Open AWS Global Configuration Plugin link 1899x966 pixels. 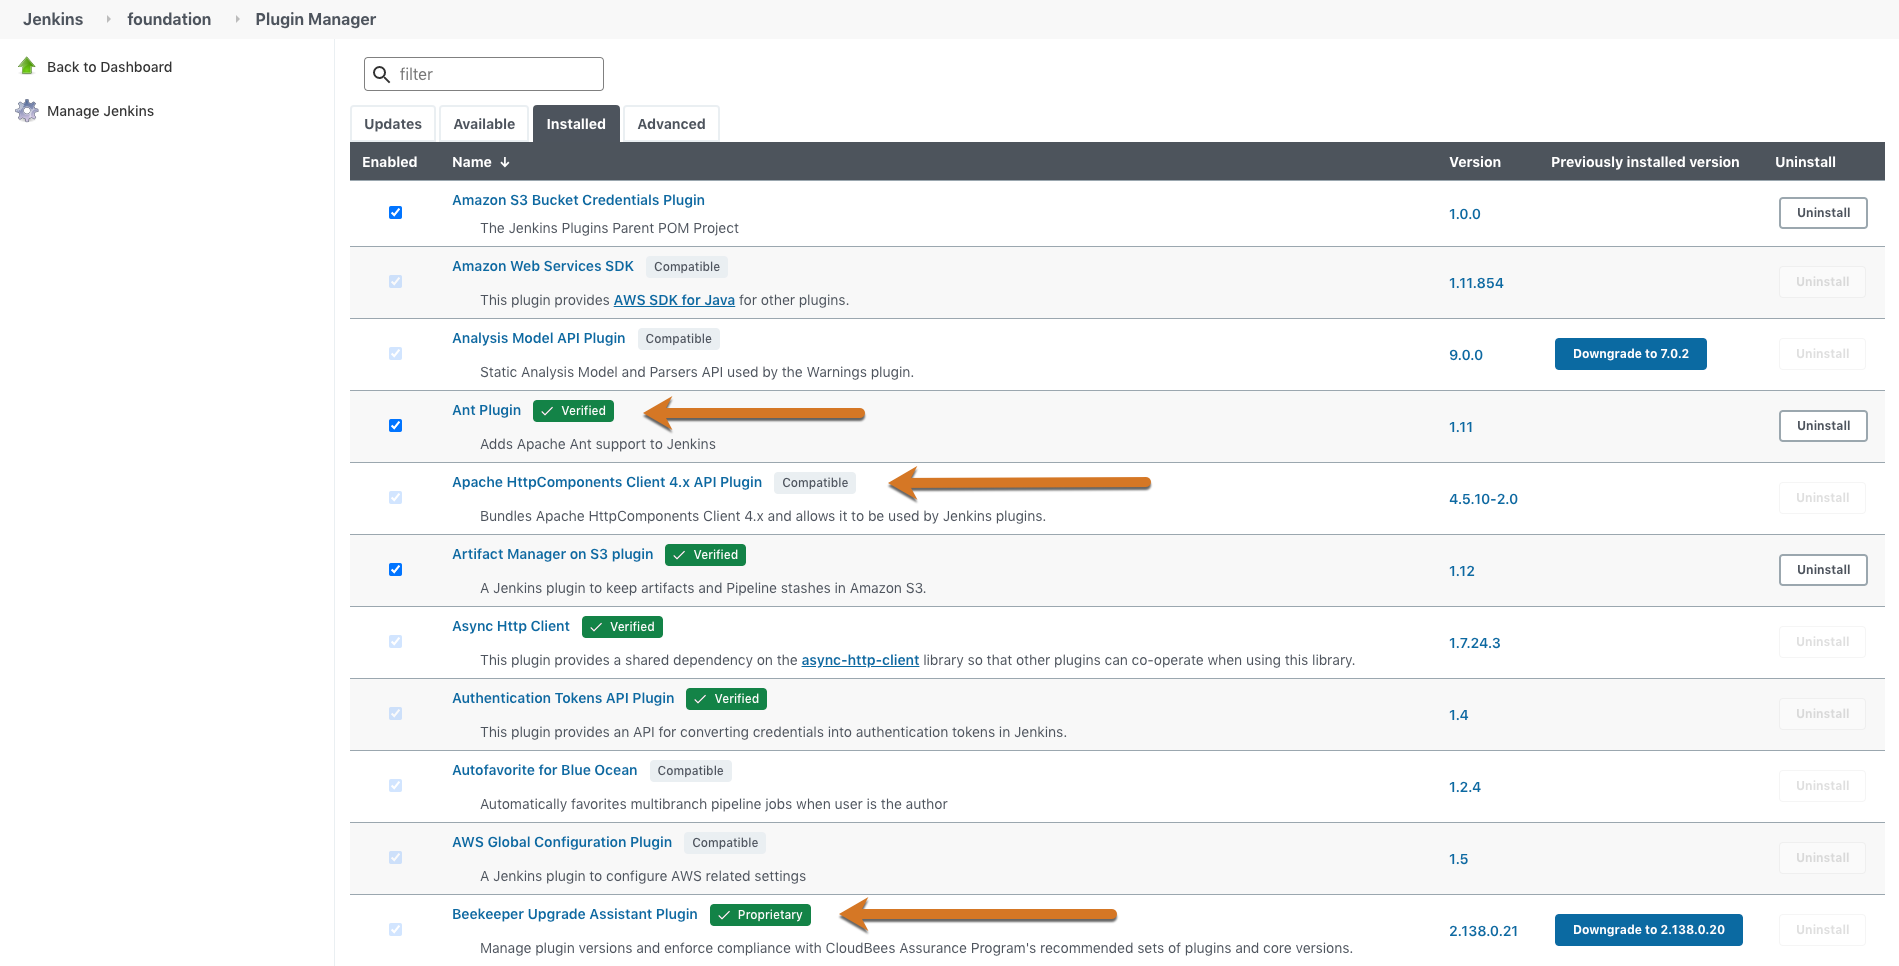click(x=562, y=842)
